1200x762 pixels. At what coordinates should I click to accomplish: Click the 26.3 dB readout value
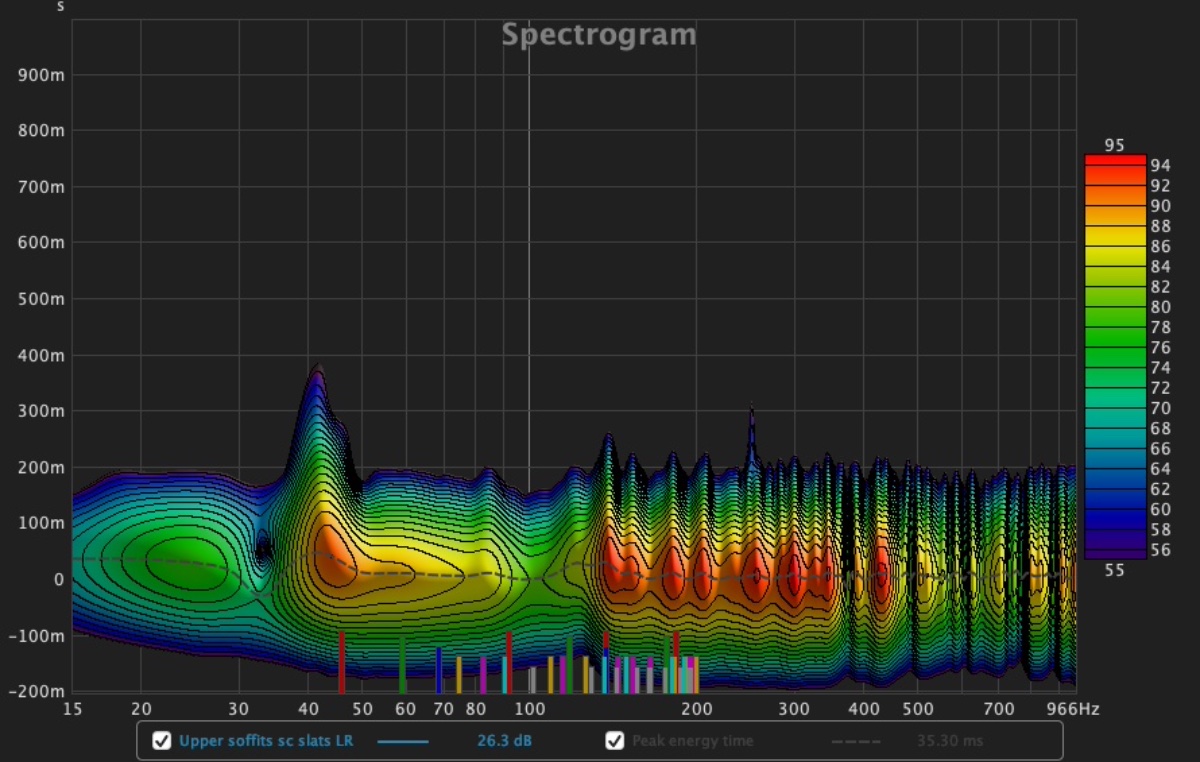[x=504, y=741]
